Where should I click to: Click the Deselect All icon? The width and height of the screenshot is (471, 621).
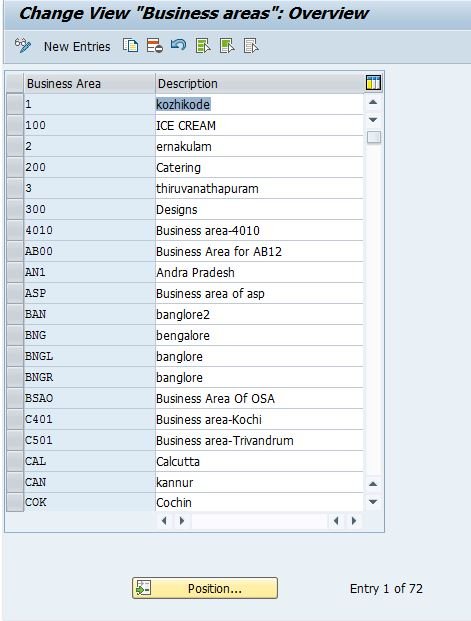pos(251,46)
